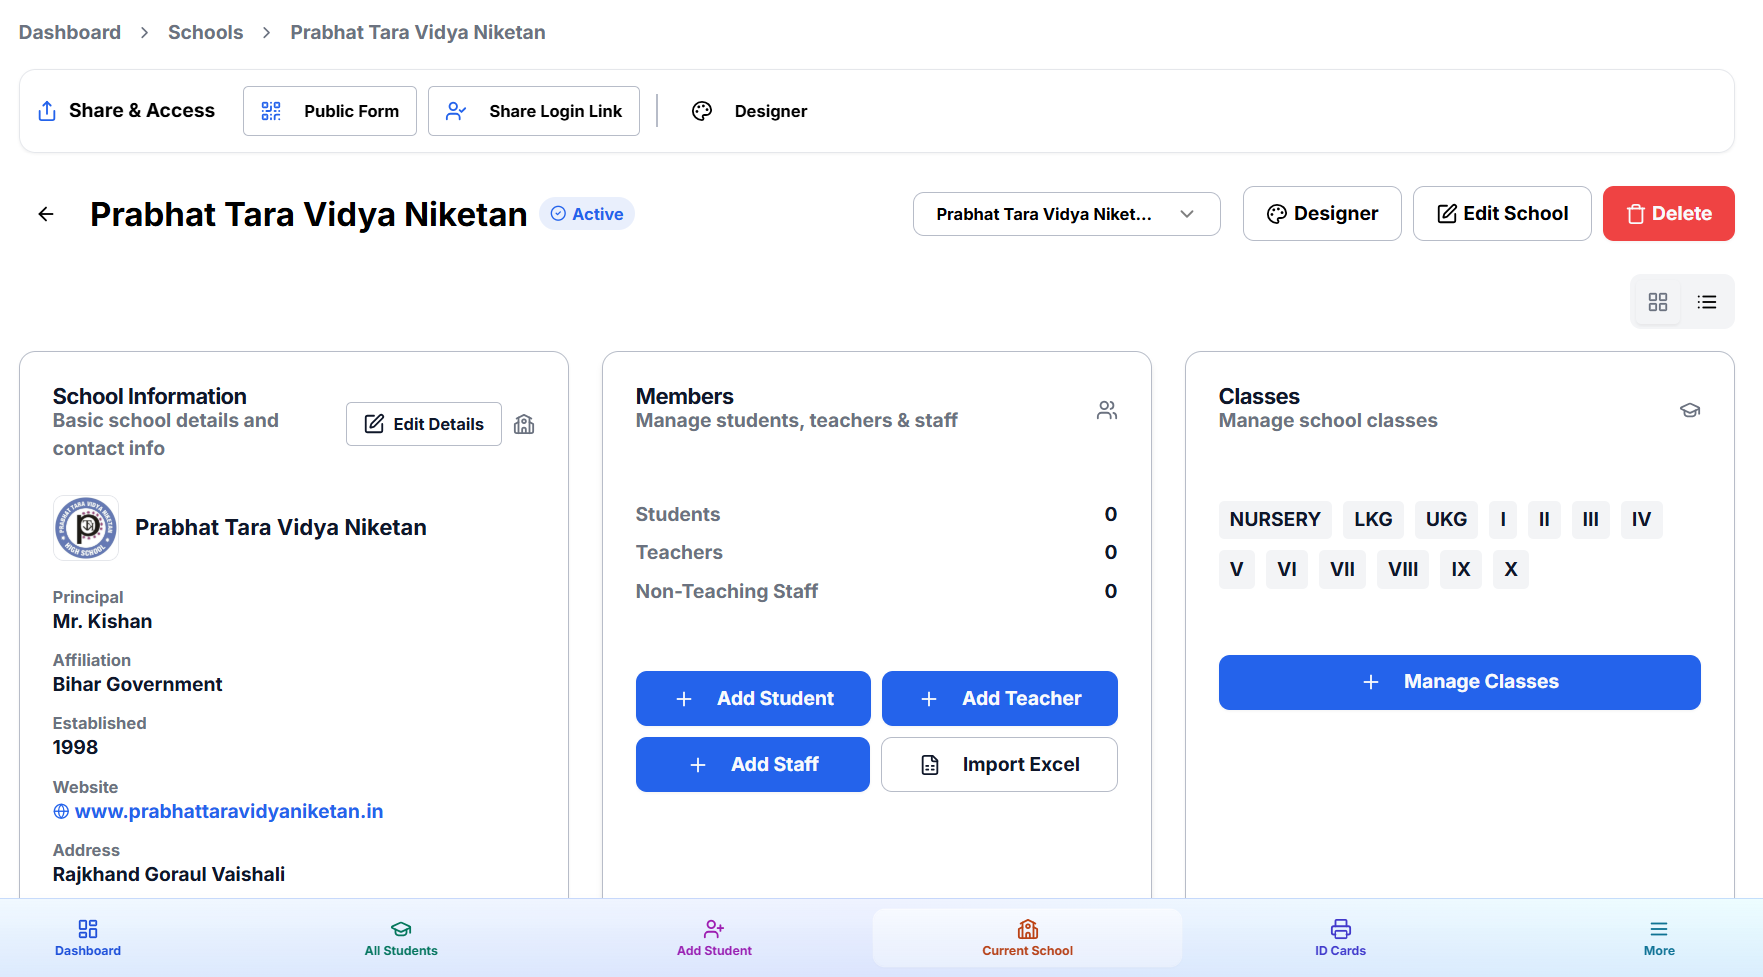Viewport: 1763px width, 977px height.
Task: Select class IX chip
Action: [x=1461, y=569]
